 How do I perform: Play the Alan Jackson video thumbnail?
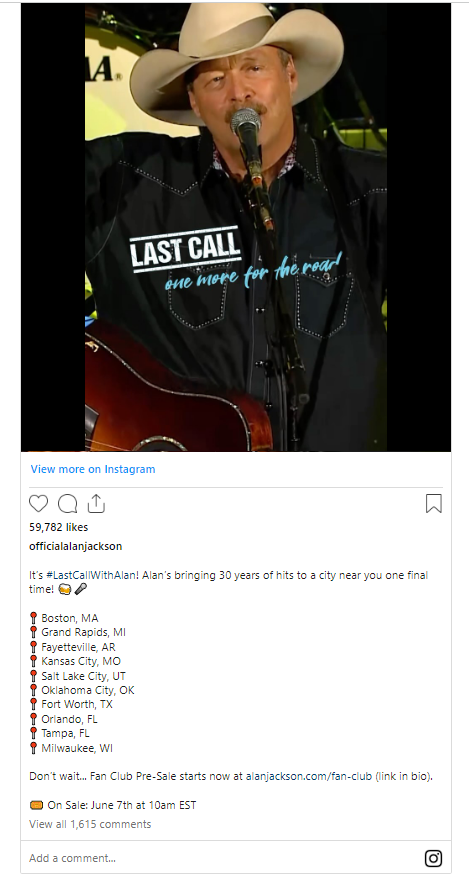point(236,227)
